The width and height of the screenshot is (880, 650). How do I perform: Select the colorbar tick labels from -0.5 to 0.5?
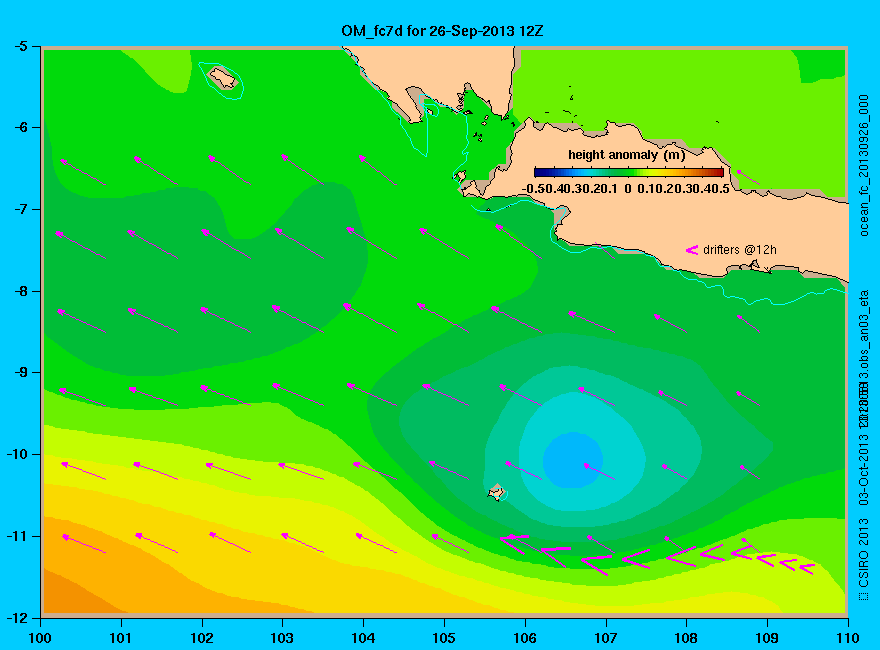(626, 189)
